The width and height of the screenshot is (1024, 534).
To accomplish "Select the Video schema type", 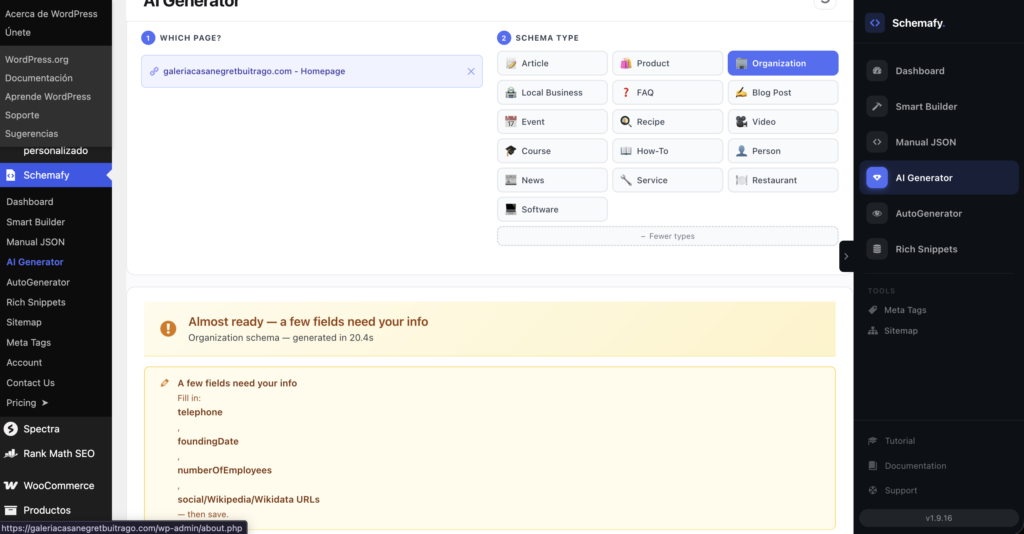I will point(783,121).
